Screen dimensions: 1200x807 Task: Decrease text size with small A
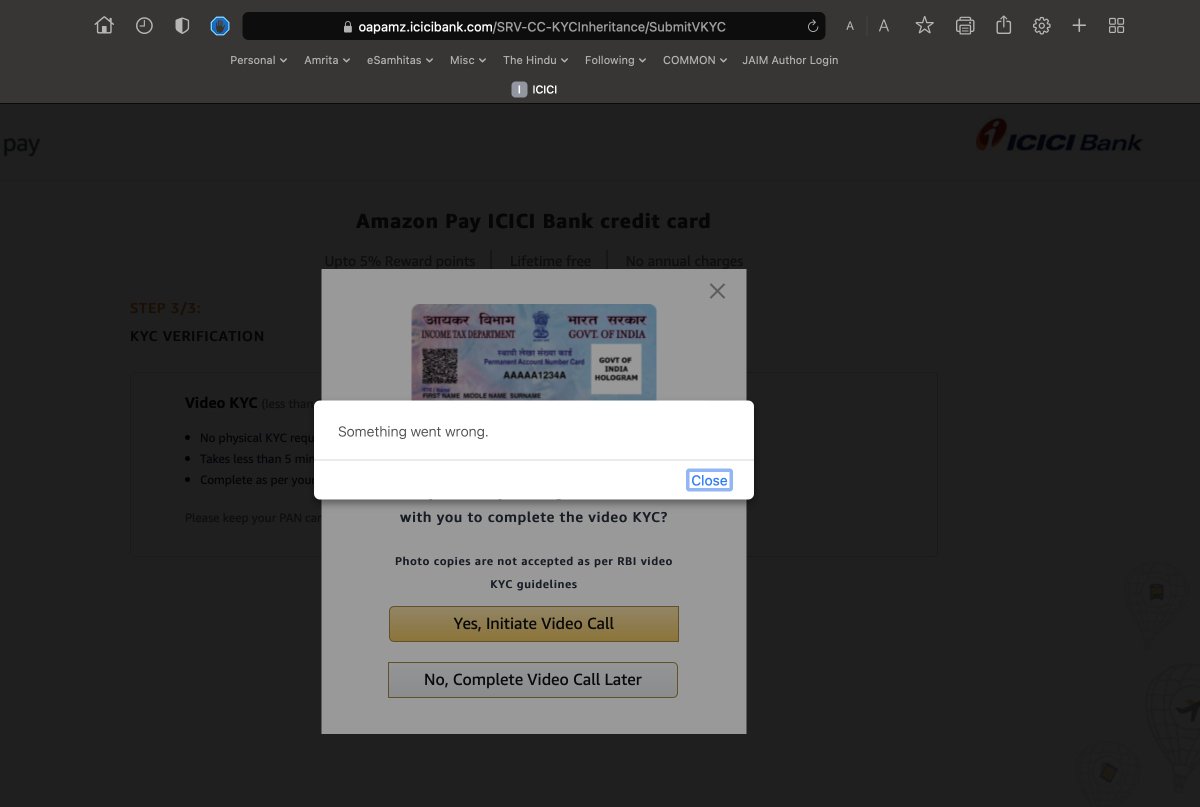[x=850, y=27]
